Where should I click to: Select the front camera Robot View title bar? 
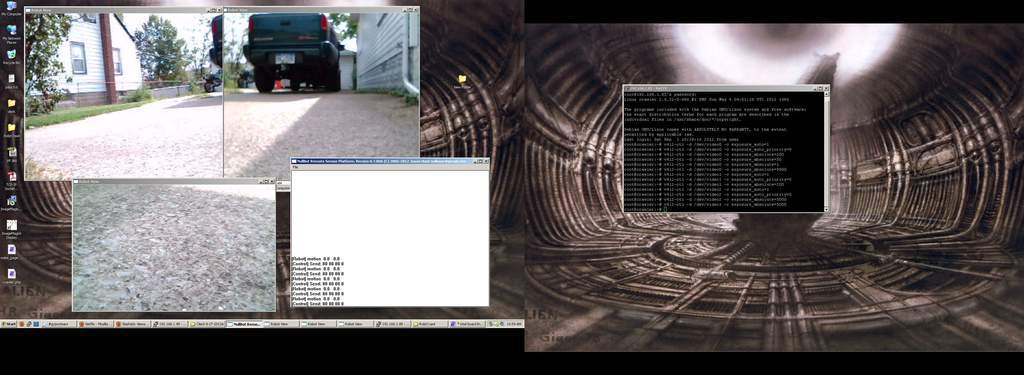[x=123, y=10]
